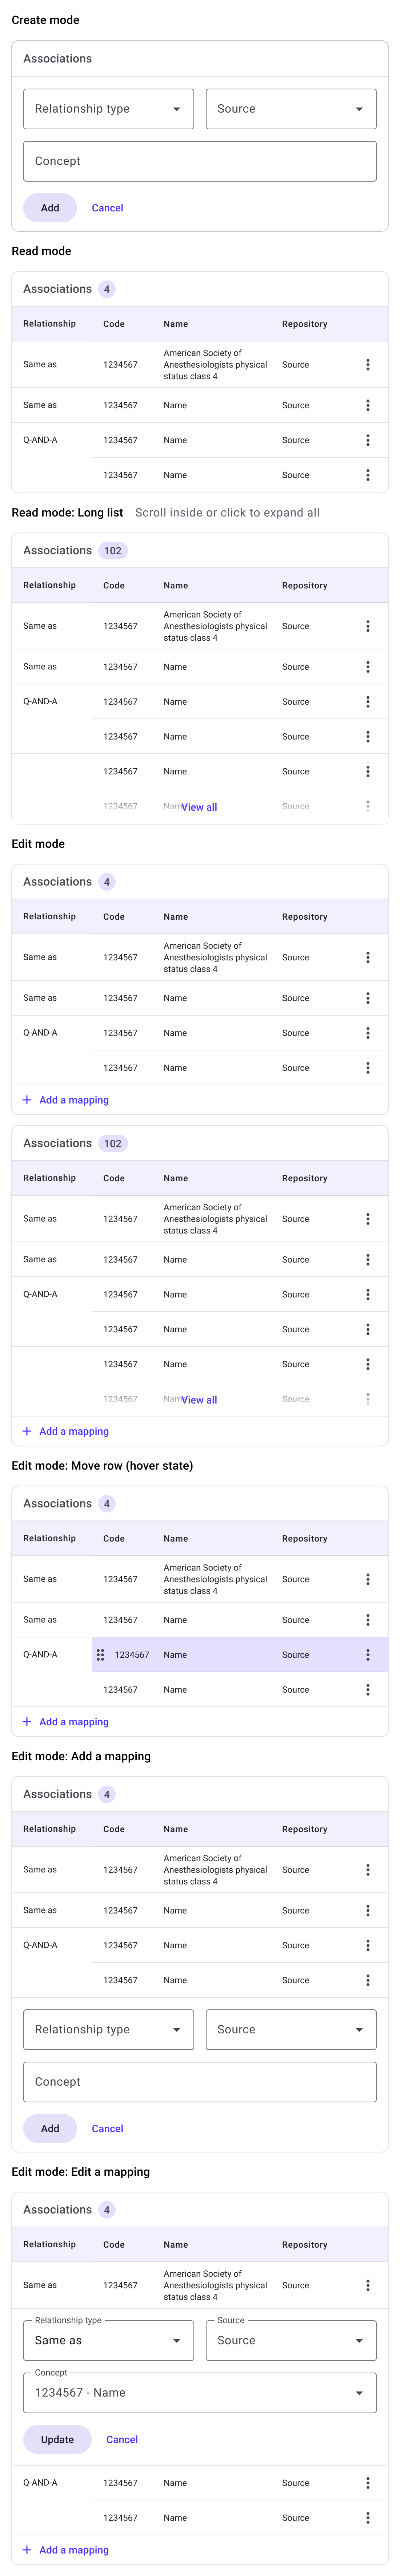This screenshot has width=400, height=2576.
Task: Click Add button in Create mode form
Action: [50, 208]
